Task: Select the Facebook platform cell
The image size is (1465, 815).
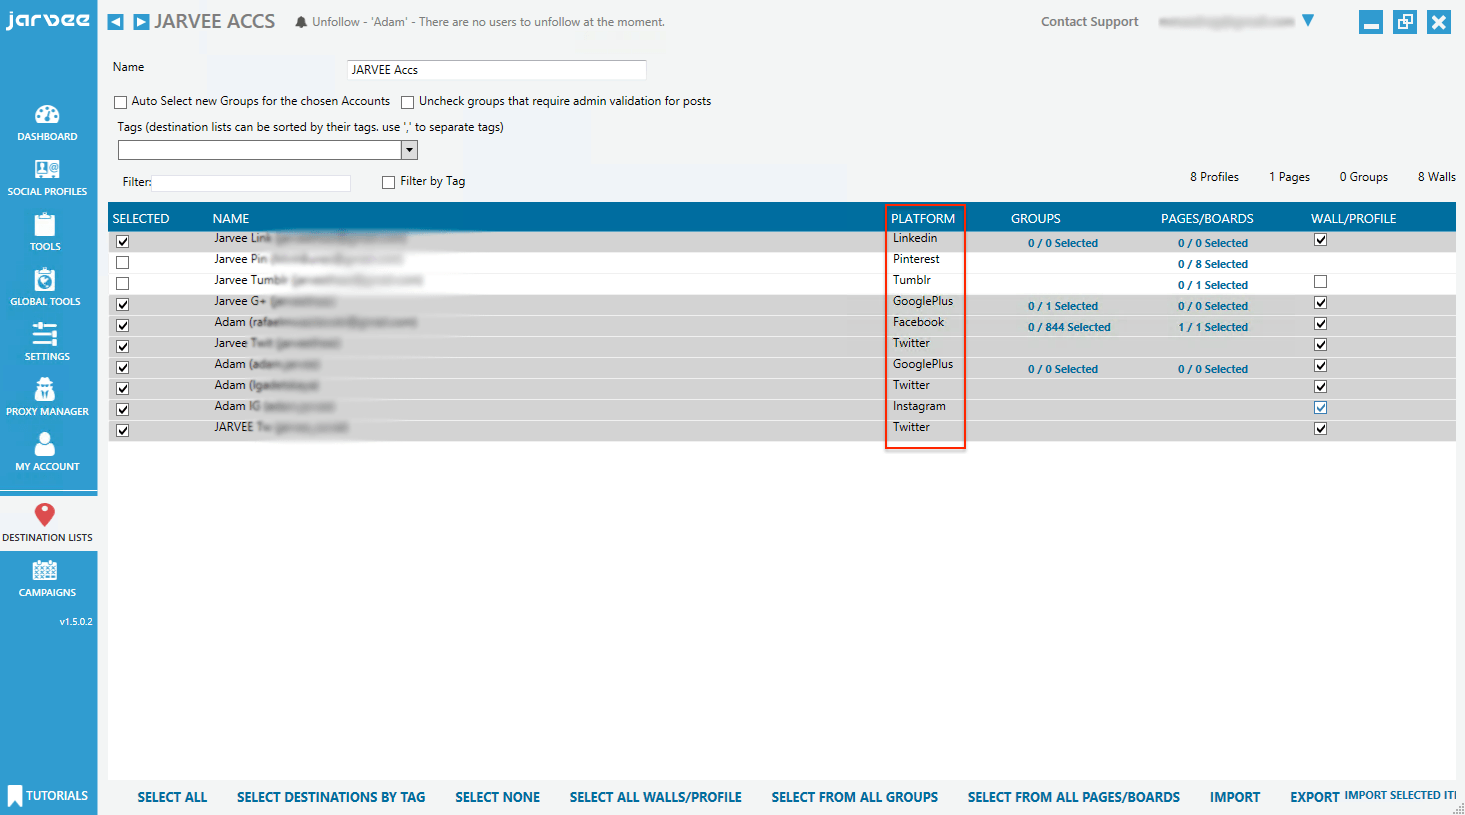Action: [x=918, y=322]
